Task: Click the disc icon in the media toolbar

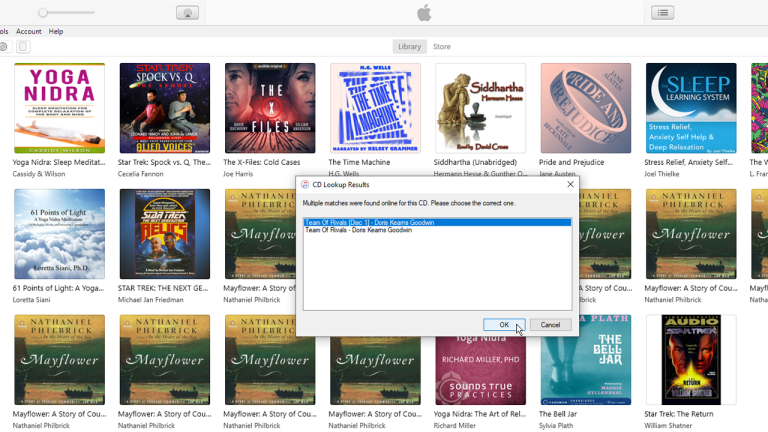Action: coord(3,47)
